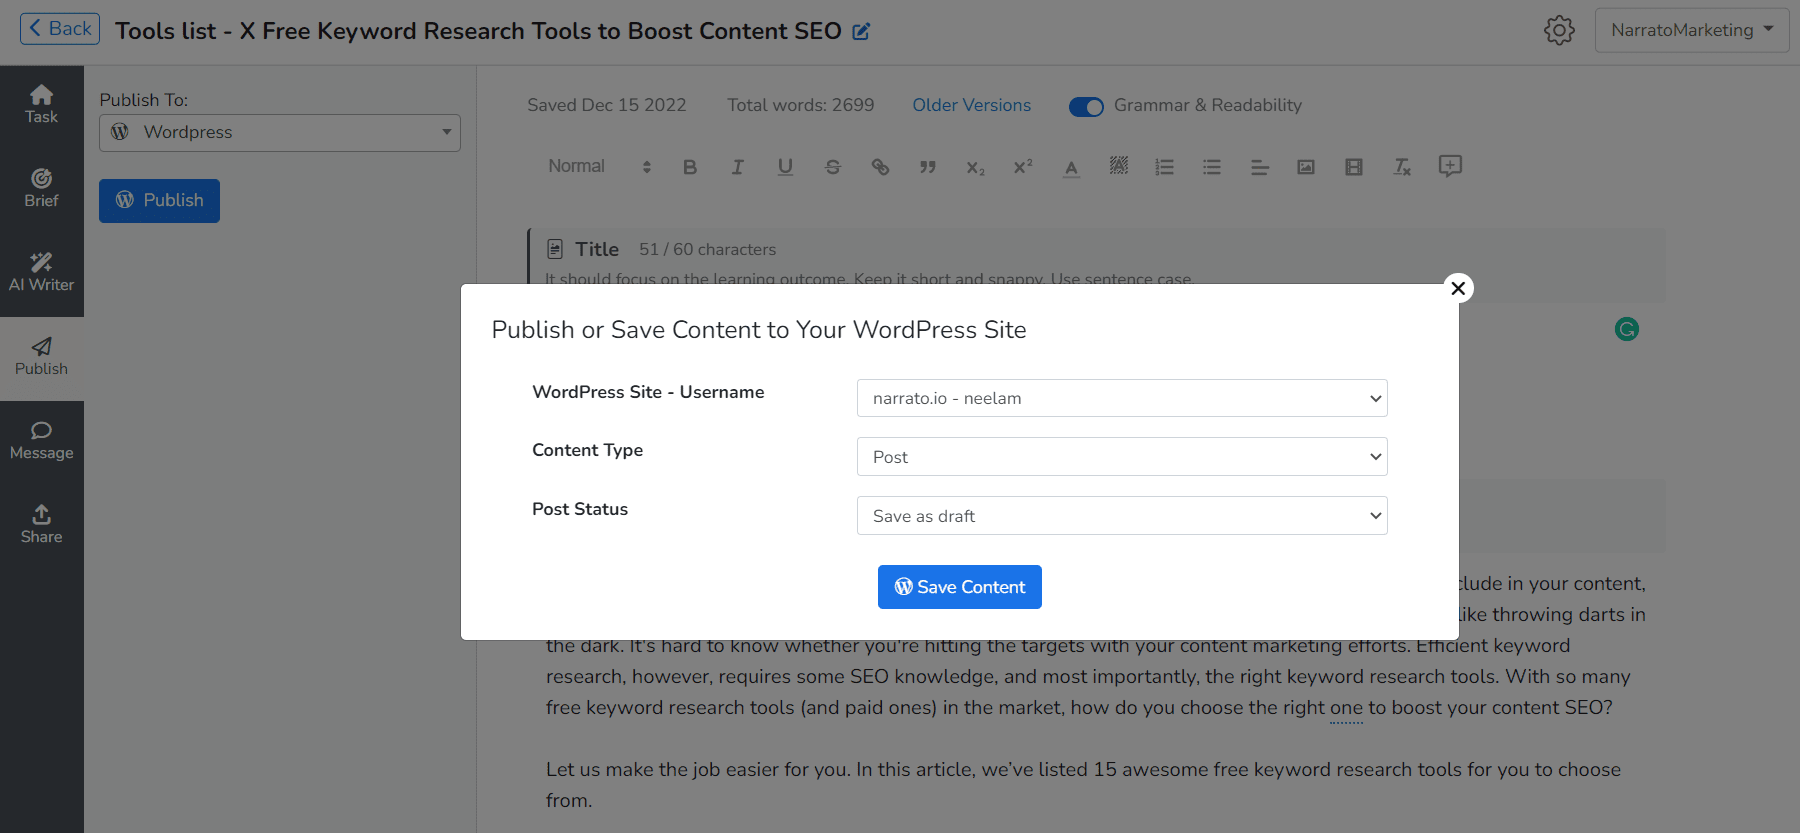This screenshot has width=1800, height=833.
Task: Clear text formatting
Action: point(1402,167)
